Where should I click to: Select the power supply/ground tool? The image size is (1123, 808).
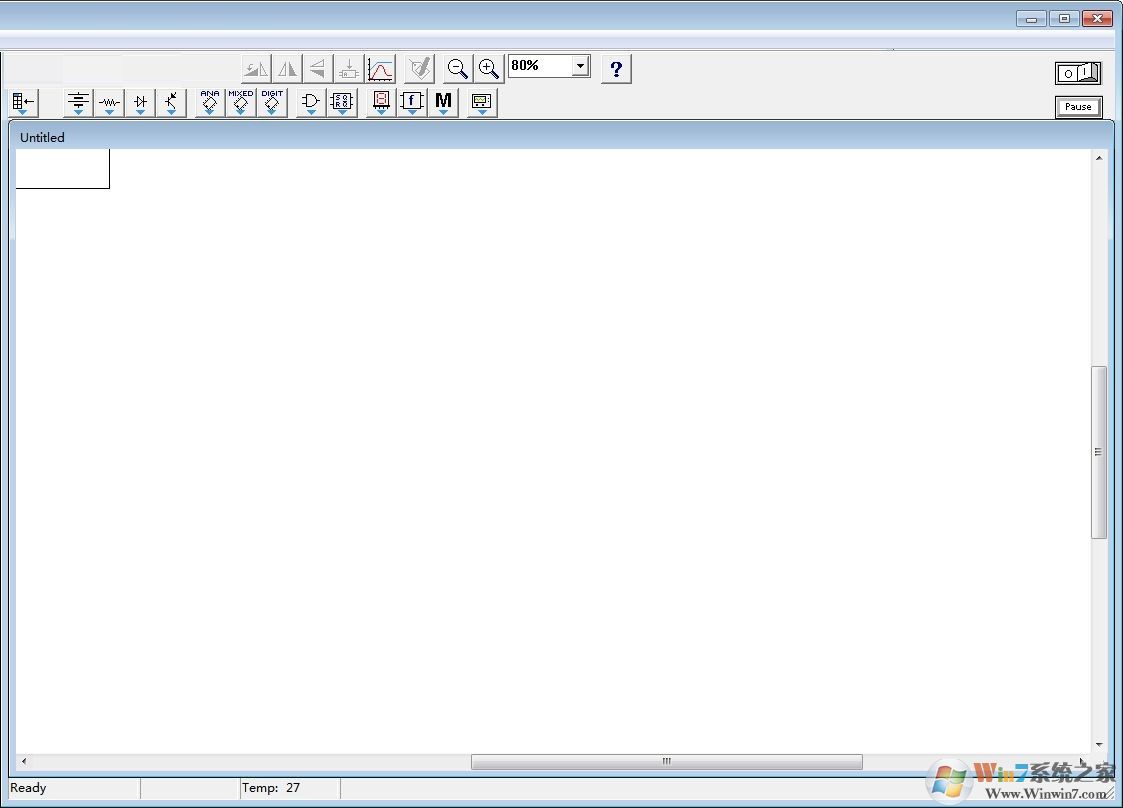[x=77, y=100]
